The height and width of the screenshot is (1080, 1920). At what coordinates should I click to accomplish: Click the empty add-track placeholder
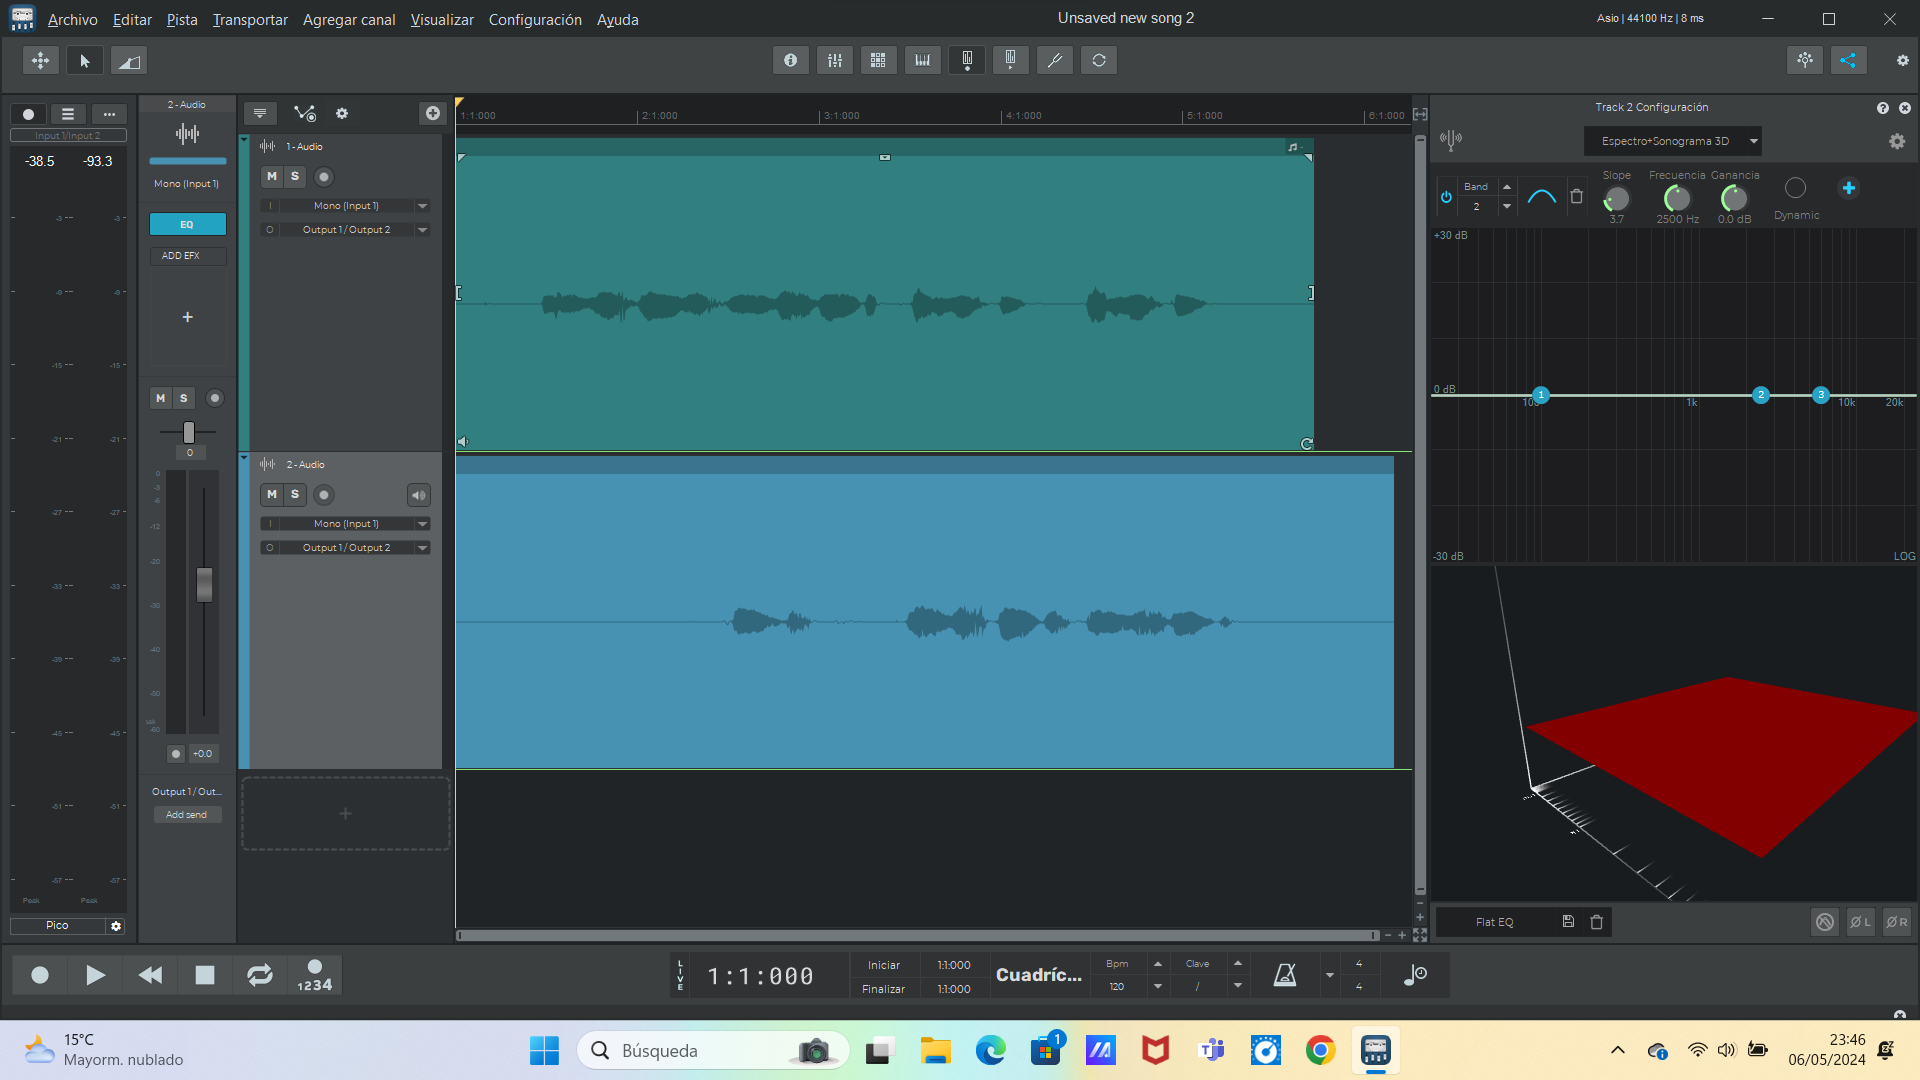pos(345,814)
